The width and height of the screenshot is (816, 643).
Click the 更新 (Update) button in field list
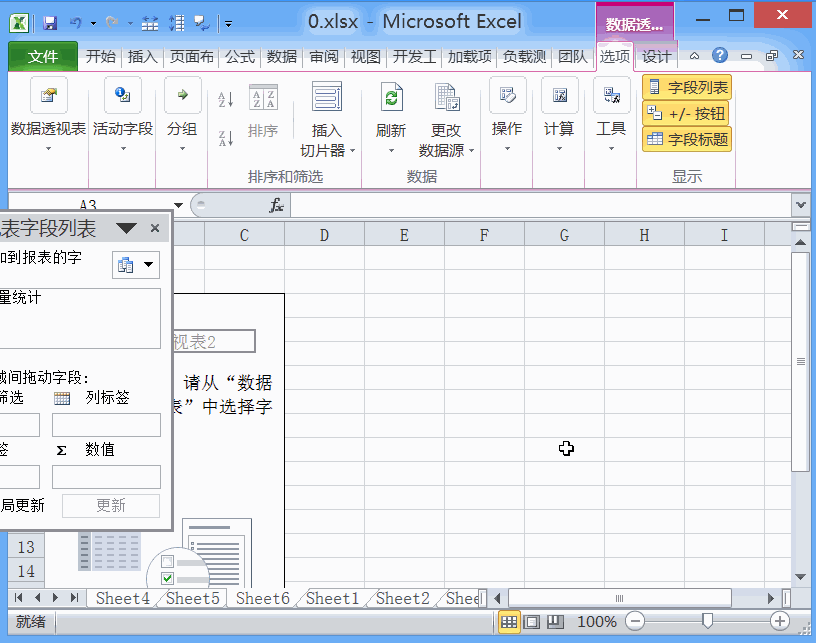pyautogui.click(x=110, y=505)
